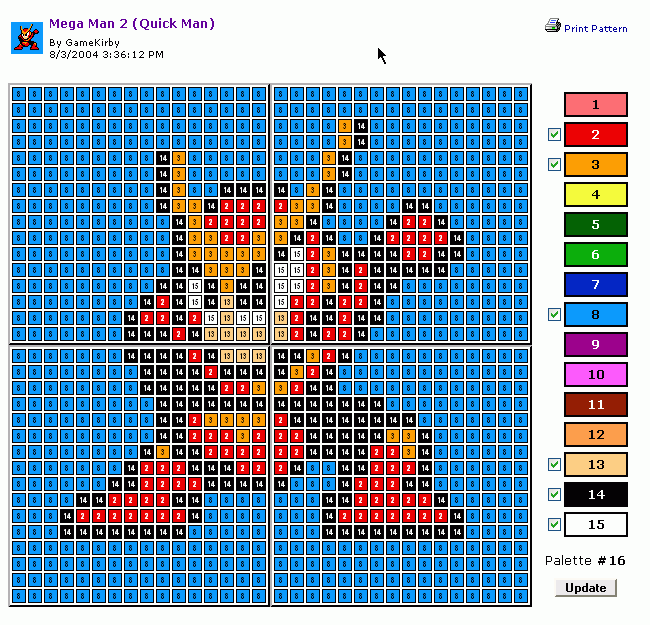The image size is (650, 625).
Task: Click the Quick Man avatar thumbnail
Action: tap(27, 38)
